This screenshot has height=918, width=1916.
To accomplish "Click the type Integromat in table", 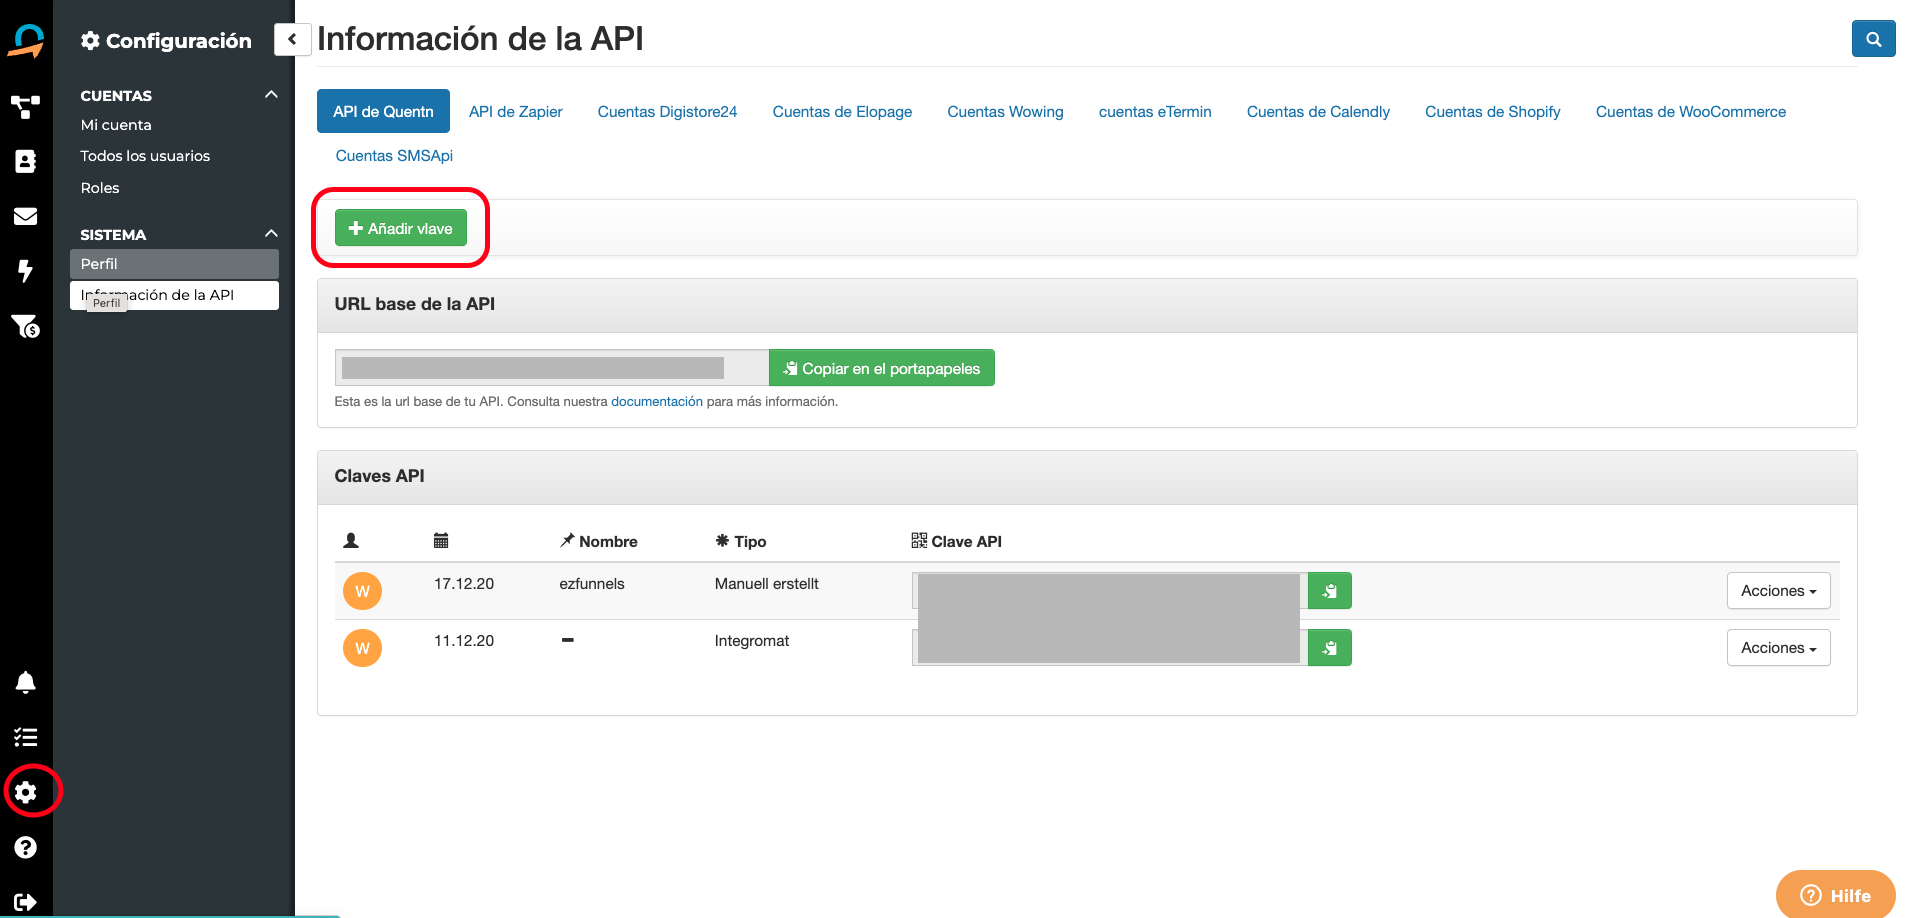I will 752,641.
